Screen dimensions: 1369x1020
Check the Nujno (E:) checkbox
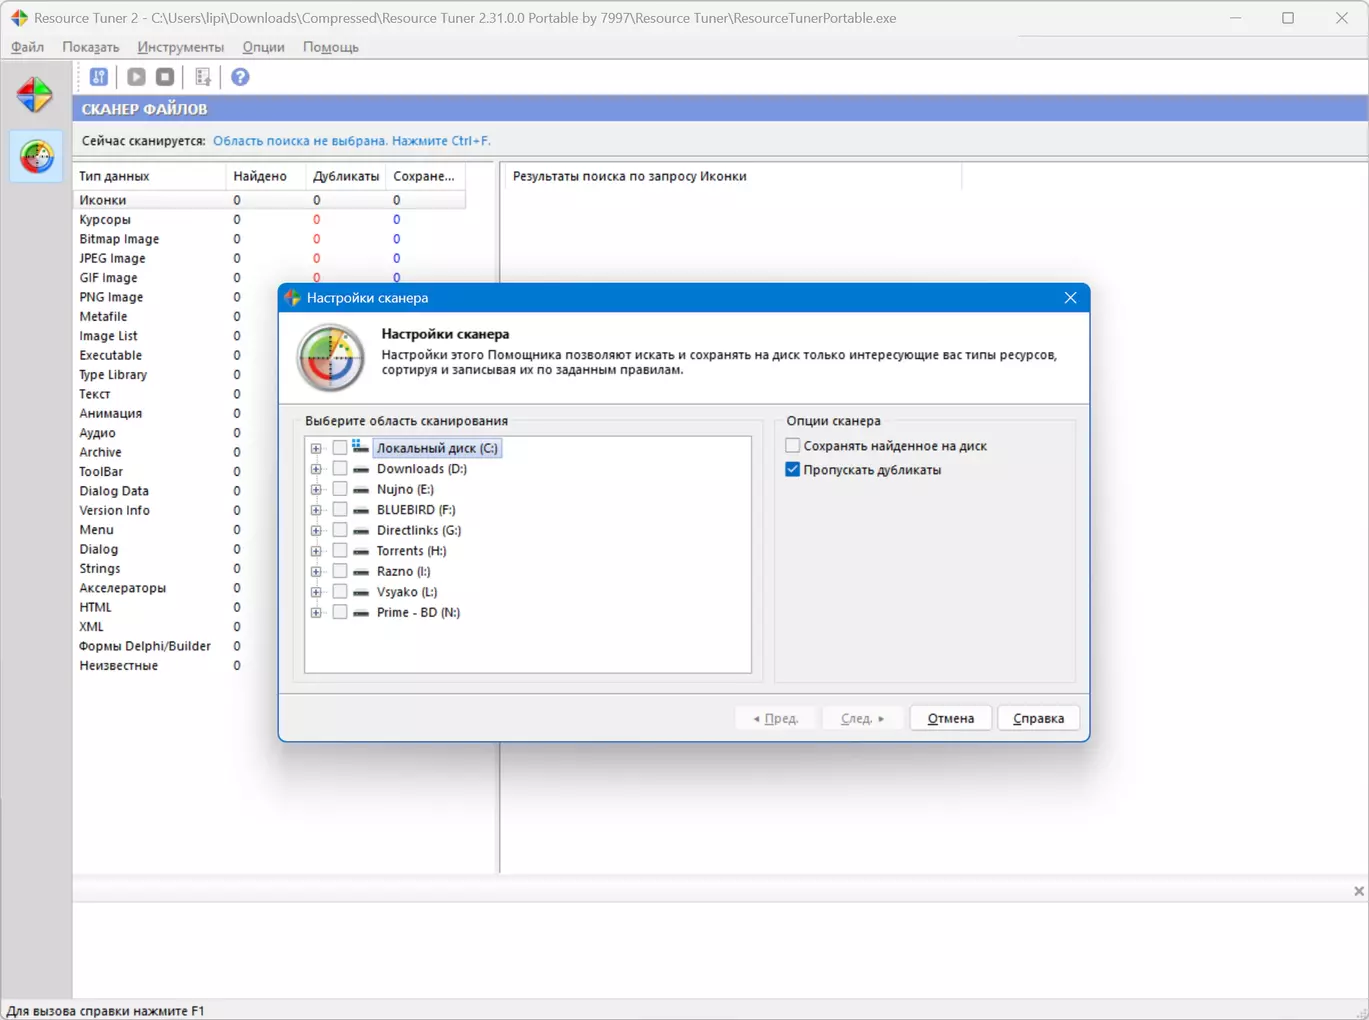(340, 489)
